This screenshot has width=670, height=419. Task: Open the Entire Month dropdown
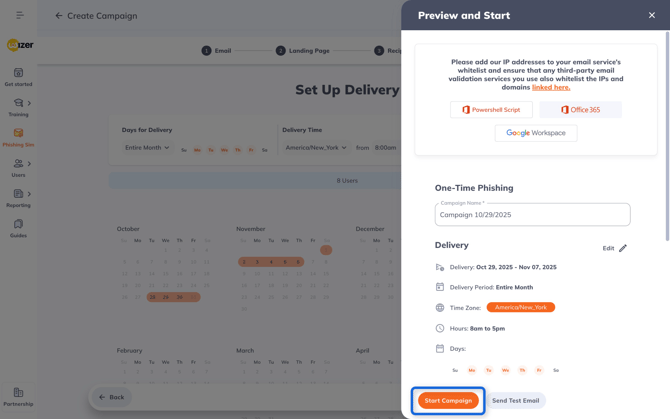coord(147,148)
